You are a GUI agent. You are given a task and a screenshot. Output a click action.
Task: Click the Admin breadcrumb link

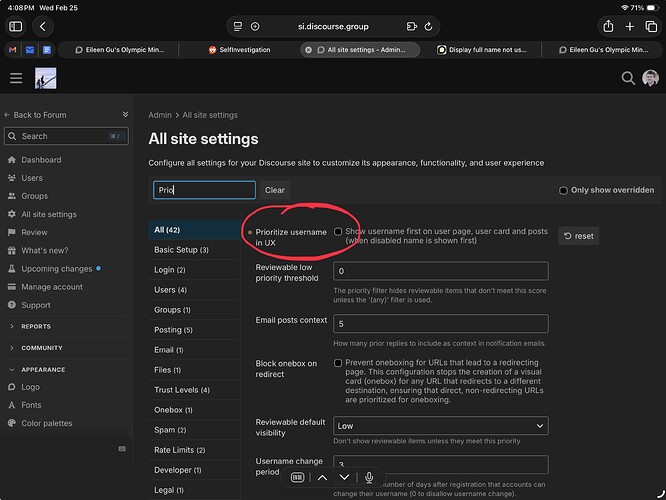pyautogui.click(x=160, y=115)
